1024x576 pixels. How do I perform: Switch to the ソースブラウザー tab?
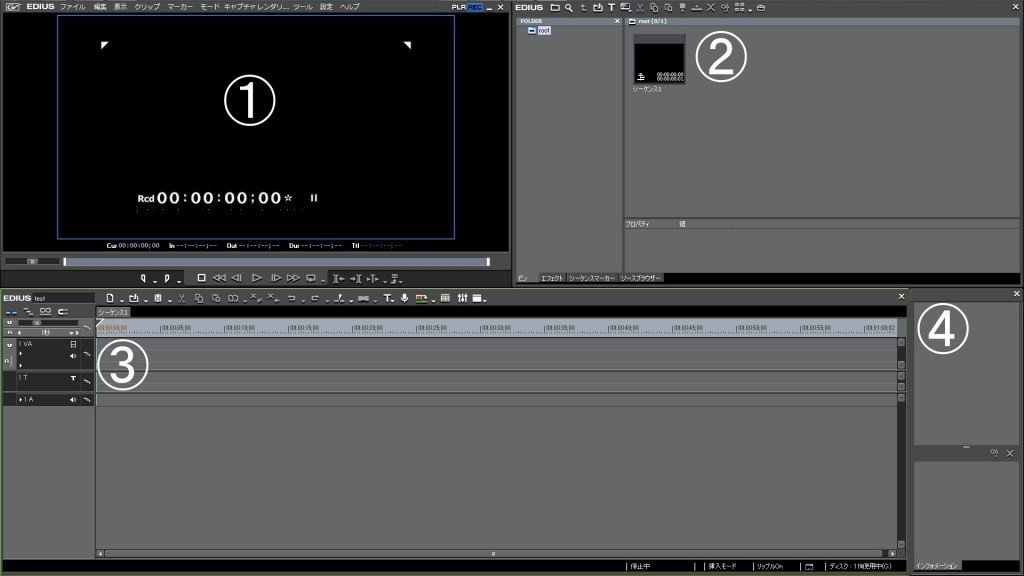pos(641,278)
